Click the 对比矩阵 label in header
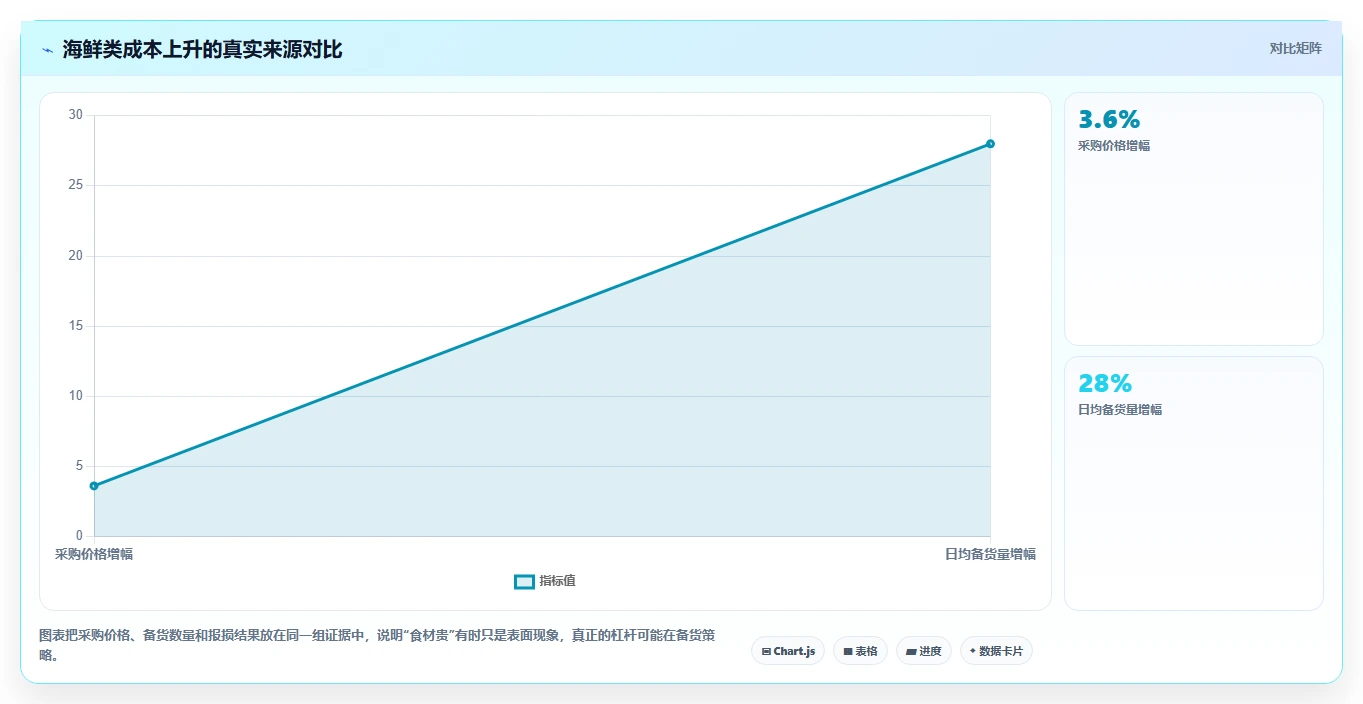1363x704 pixels. (x=1296, y=48)
